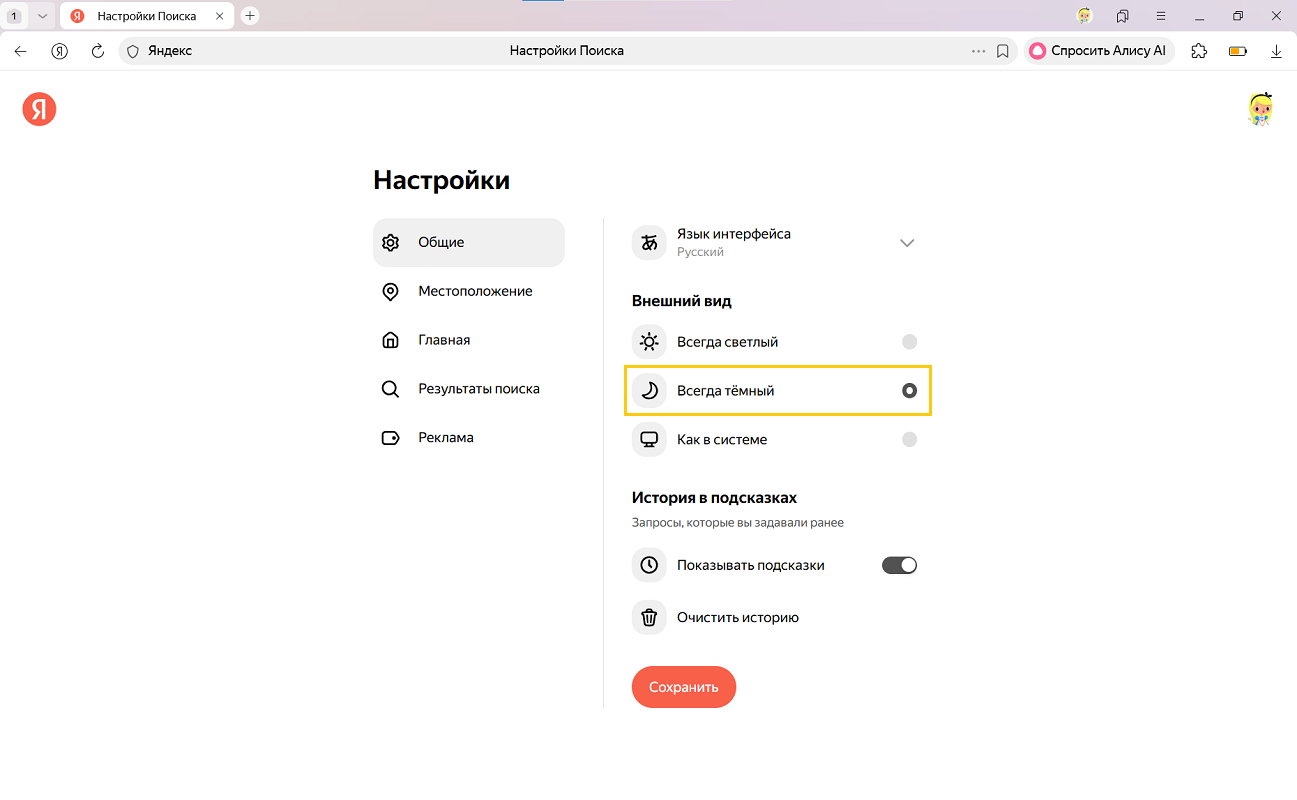
Task: Select the 'Всегда светлый' theme option
Action: tap(909, 342)
